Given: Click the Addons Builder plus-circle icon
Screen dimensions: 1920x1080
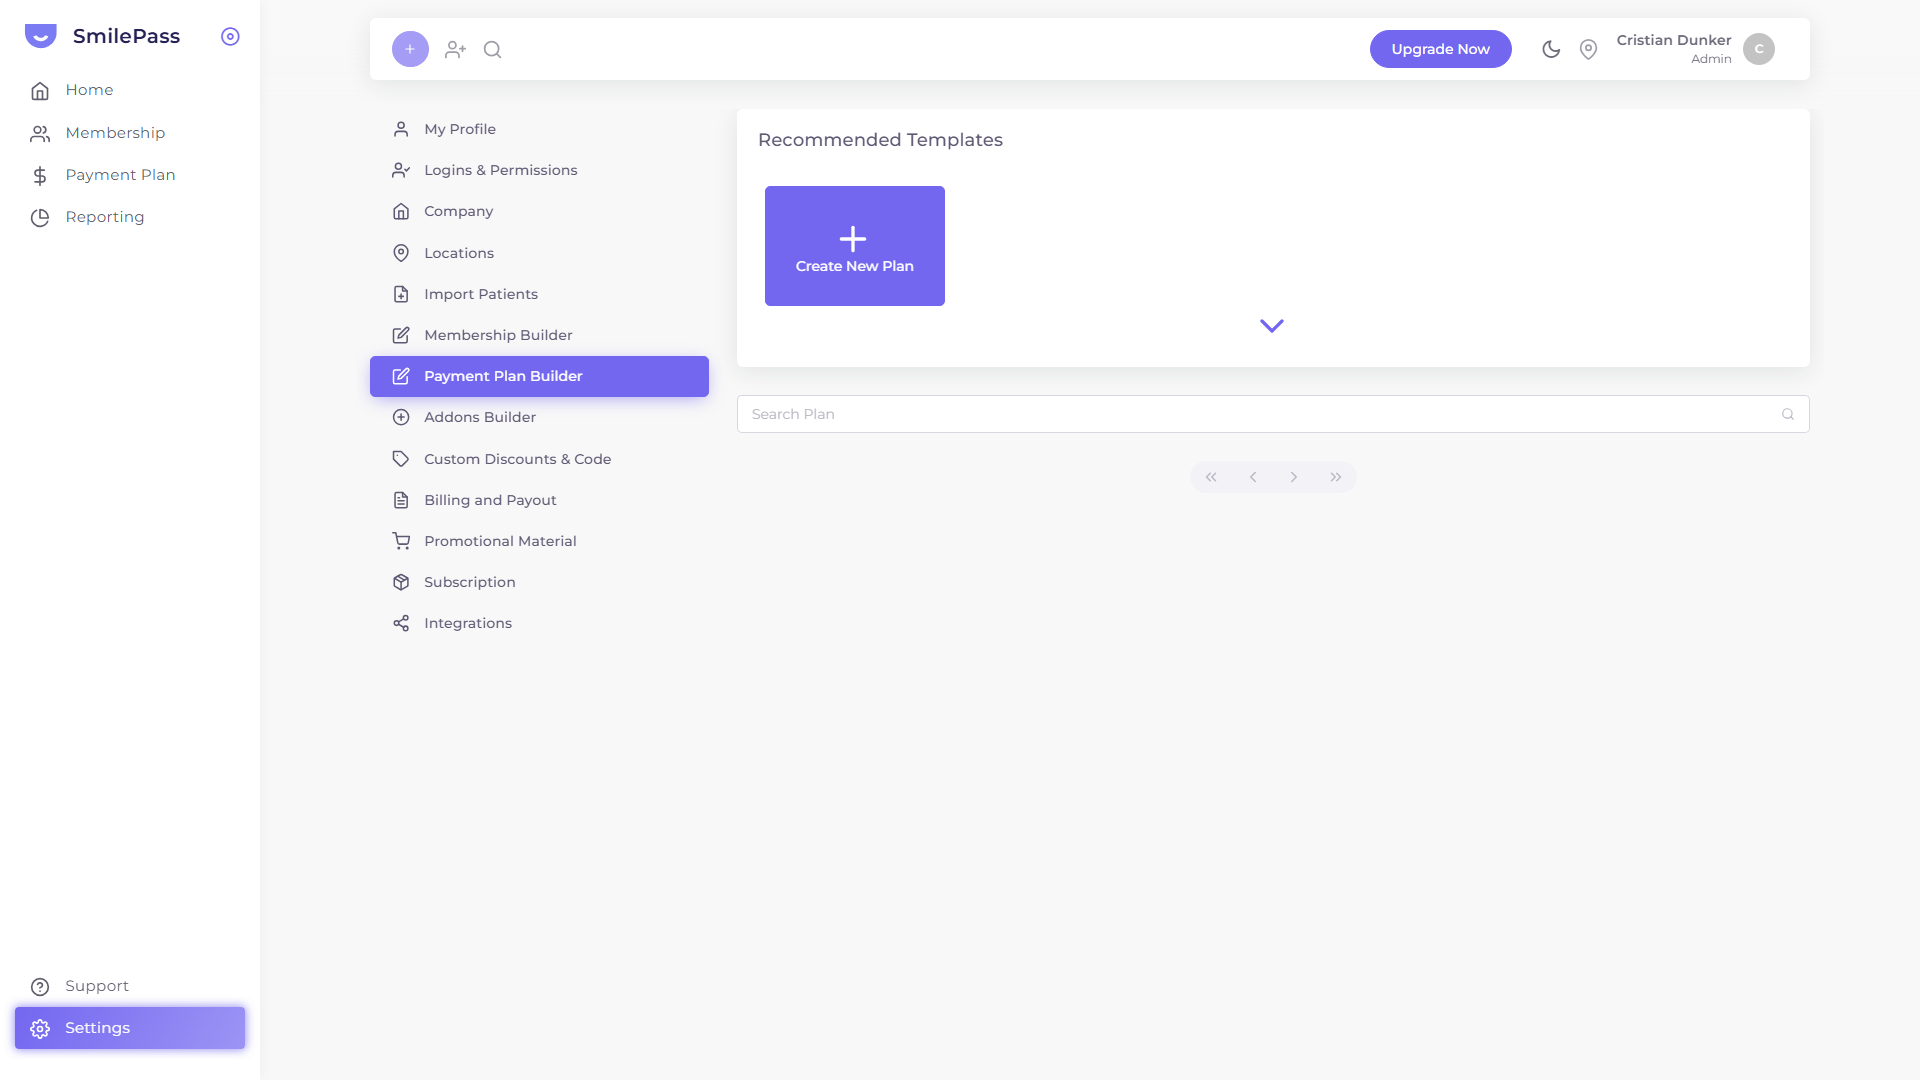Looking at the screenshot, I should (401, 417).
